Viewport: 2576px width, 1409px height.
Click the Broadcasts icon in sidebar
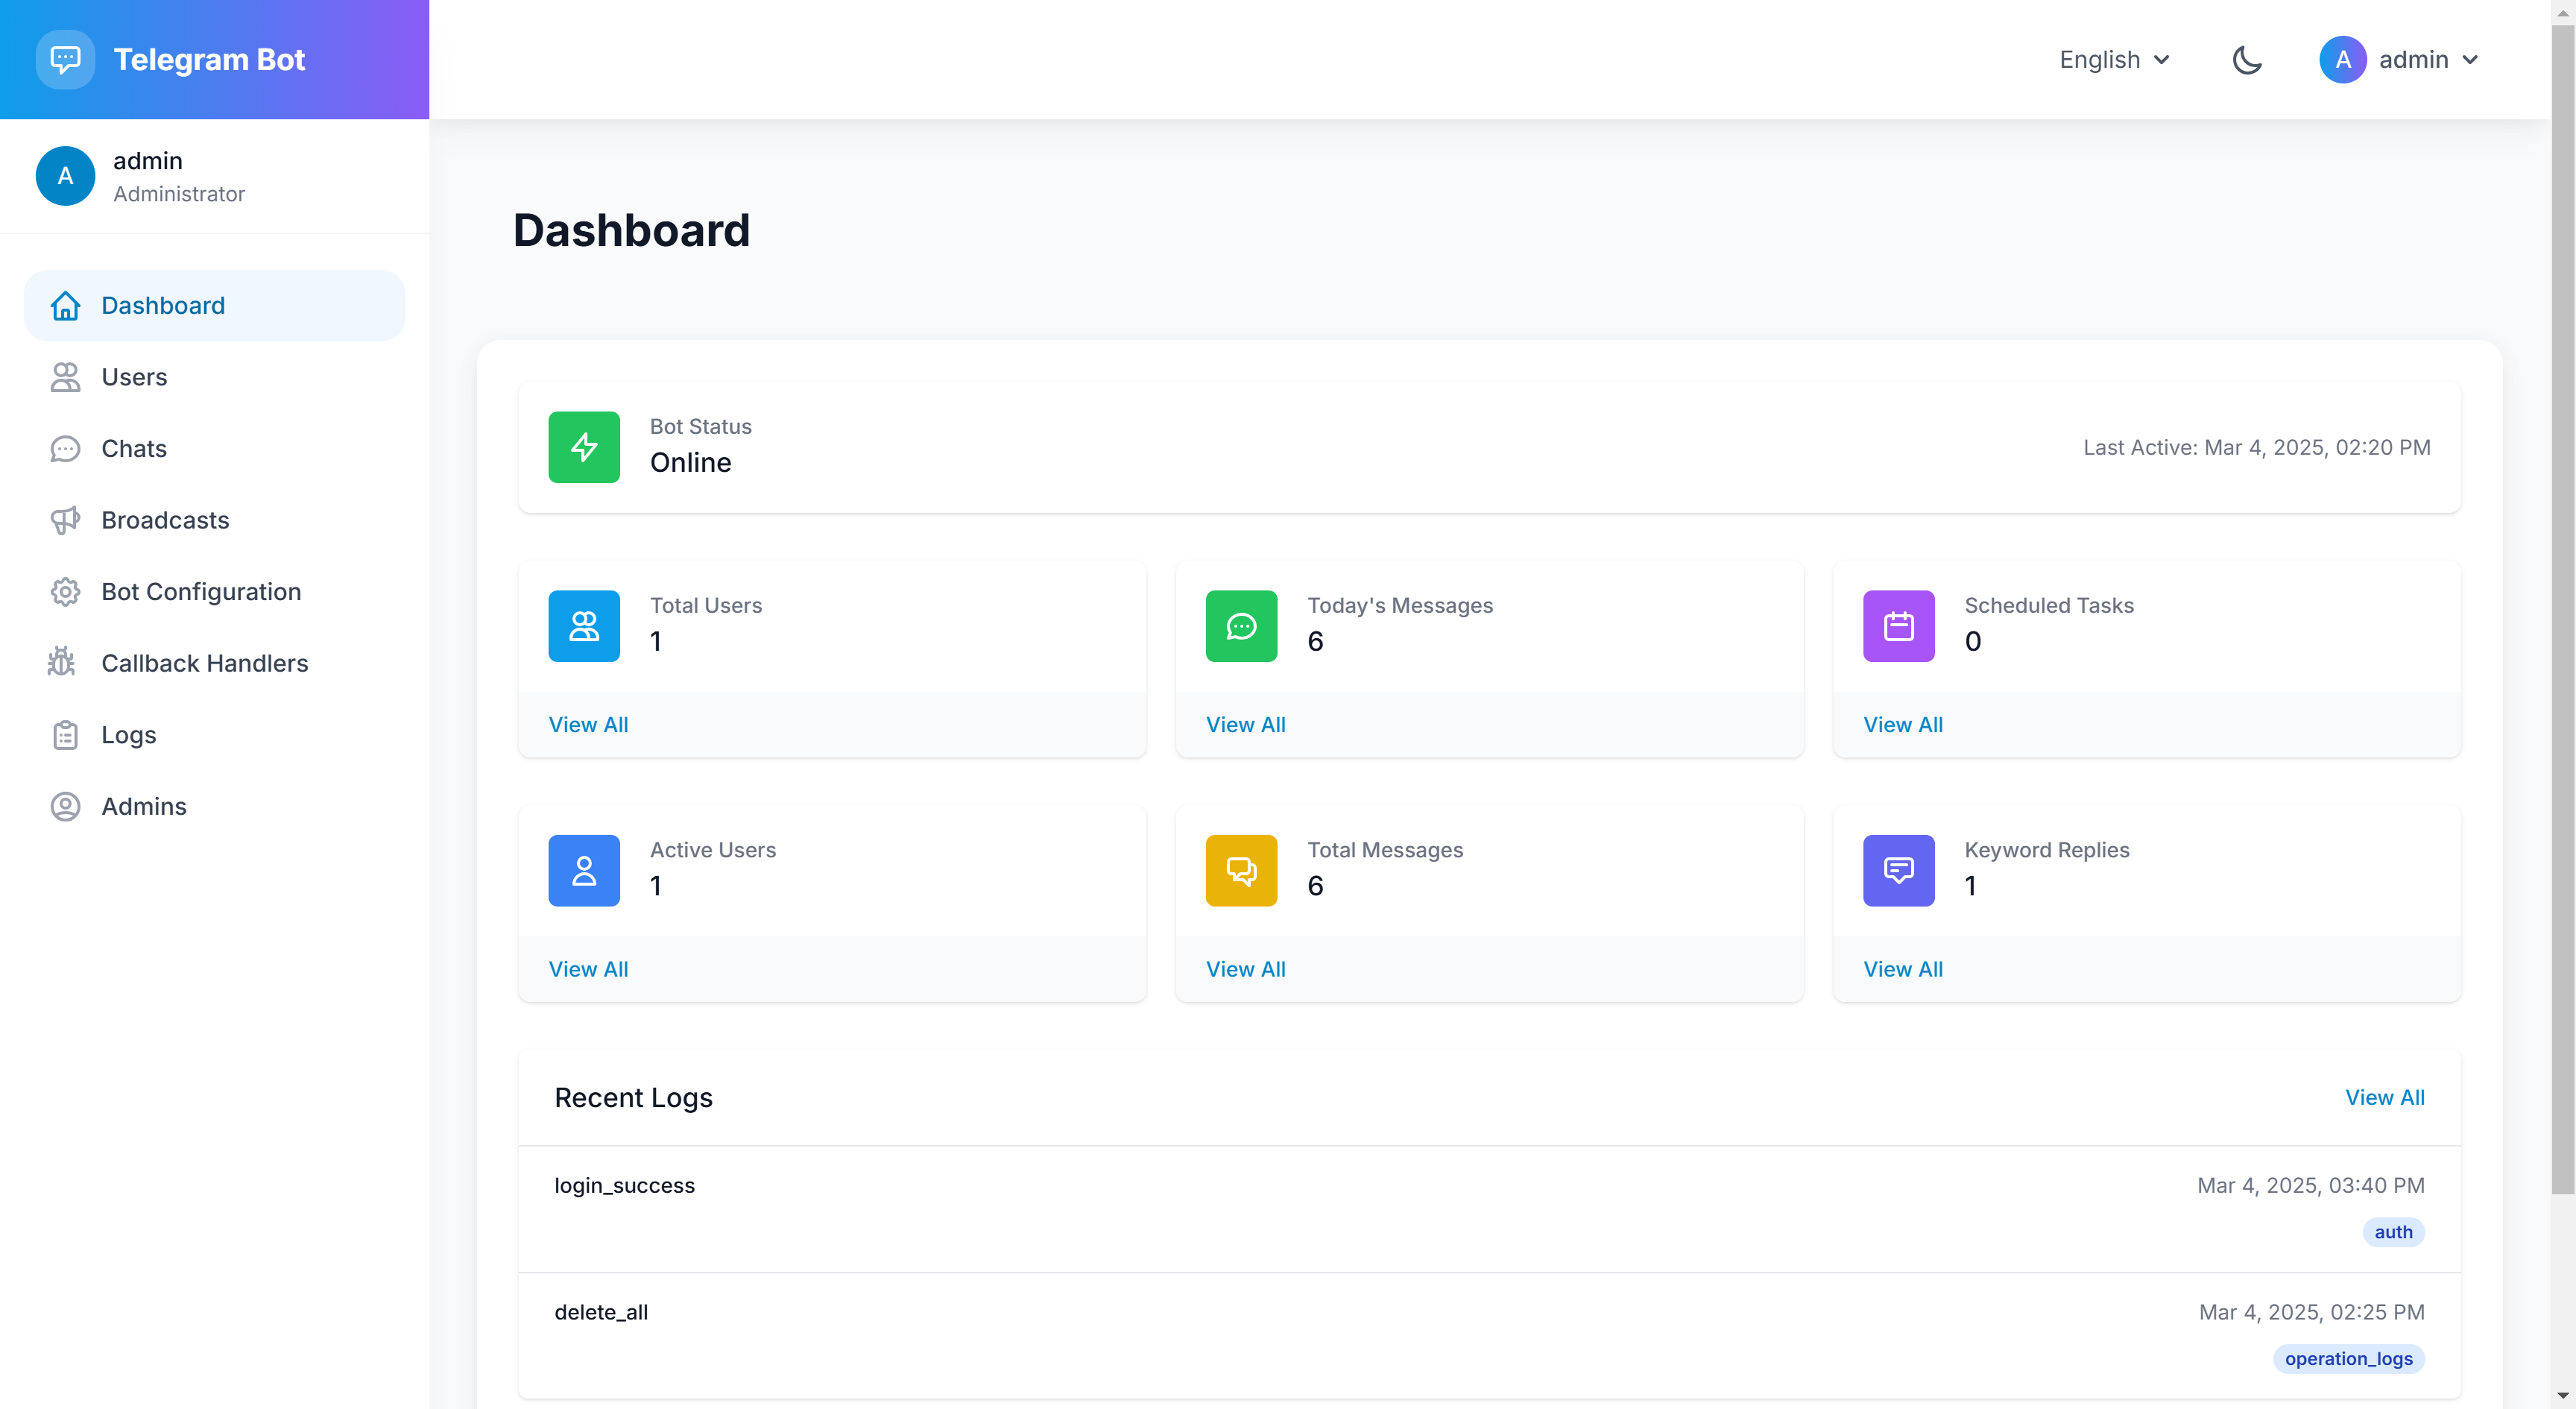(64, 519)
